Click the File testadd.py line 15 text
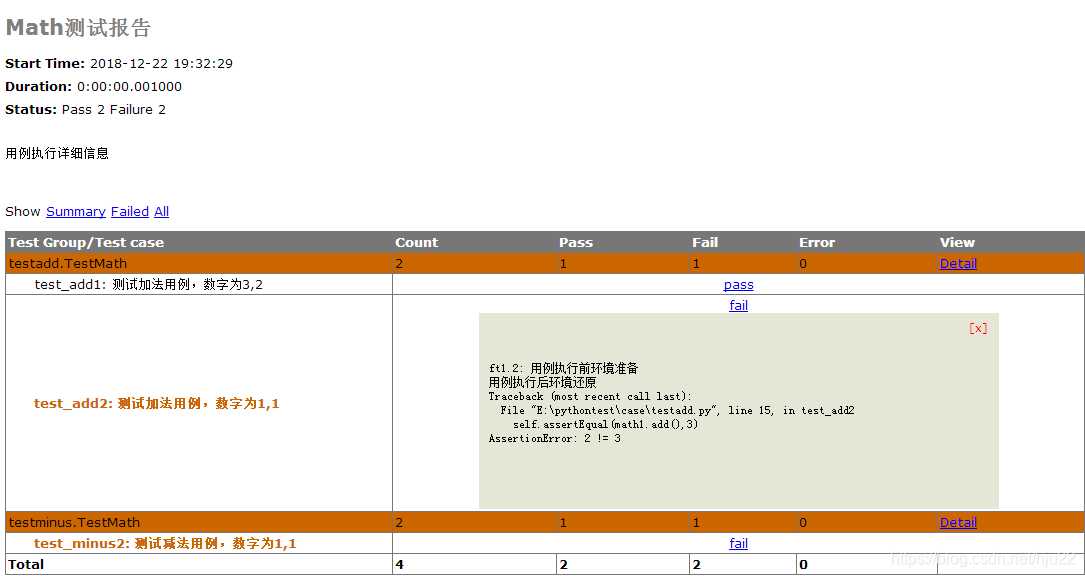 tap(677, 410)
